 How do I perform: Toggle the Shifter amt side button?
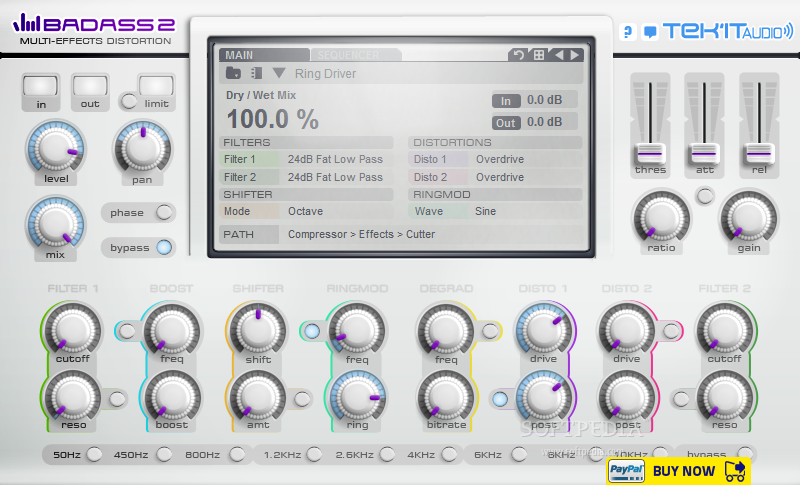click(302, 399)
